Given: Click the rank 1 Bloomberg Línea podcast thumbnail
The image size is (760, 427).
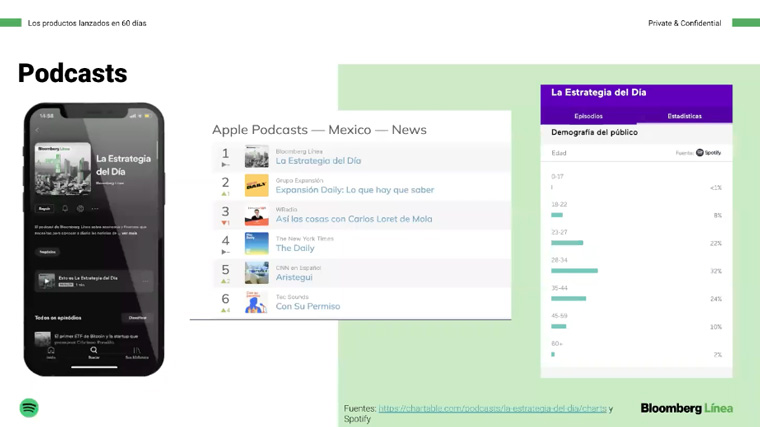Looking at the screenshot, I should 256,157.
